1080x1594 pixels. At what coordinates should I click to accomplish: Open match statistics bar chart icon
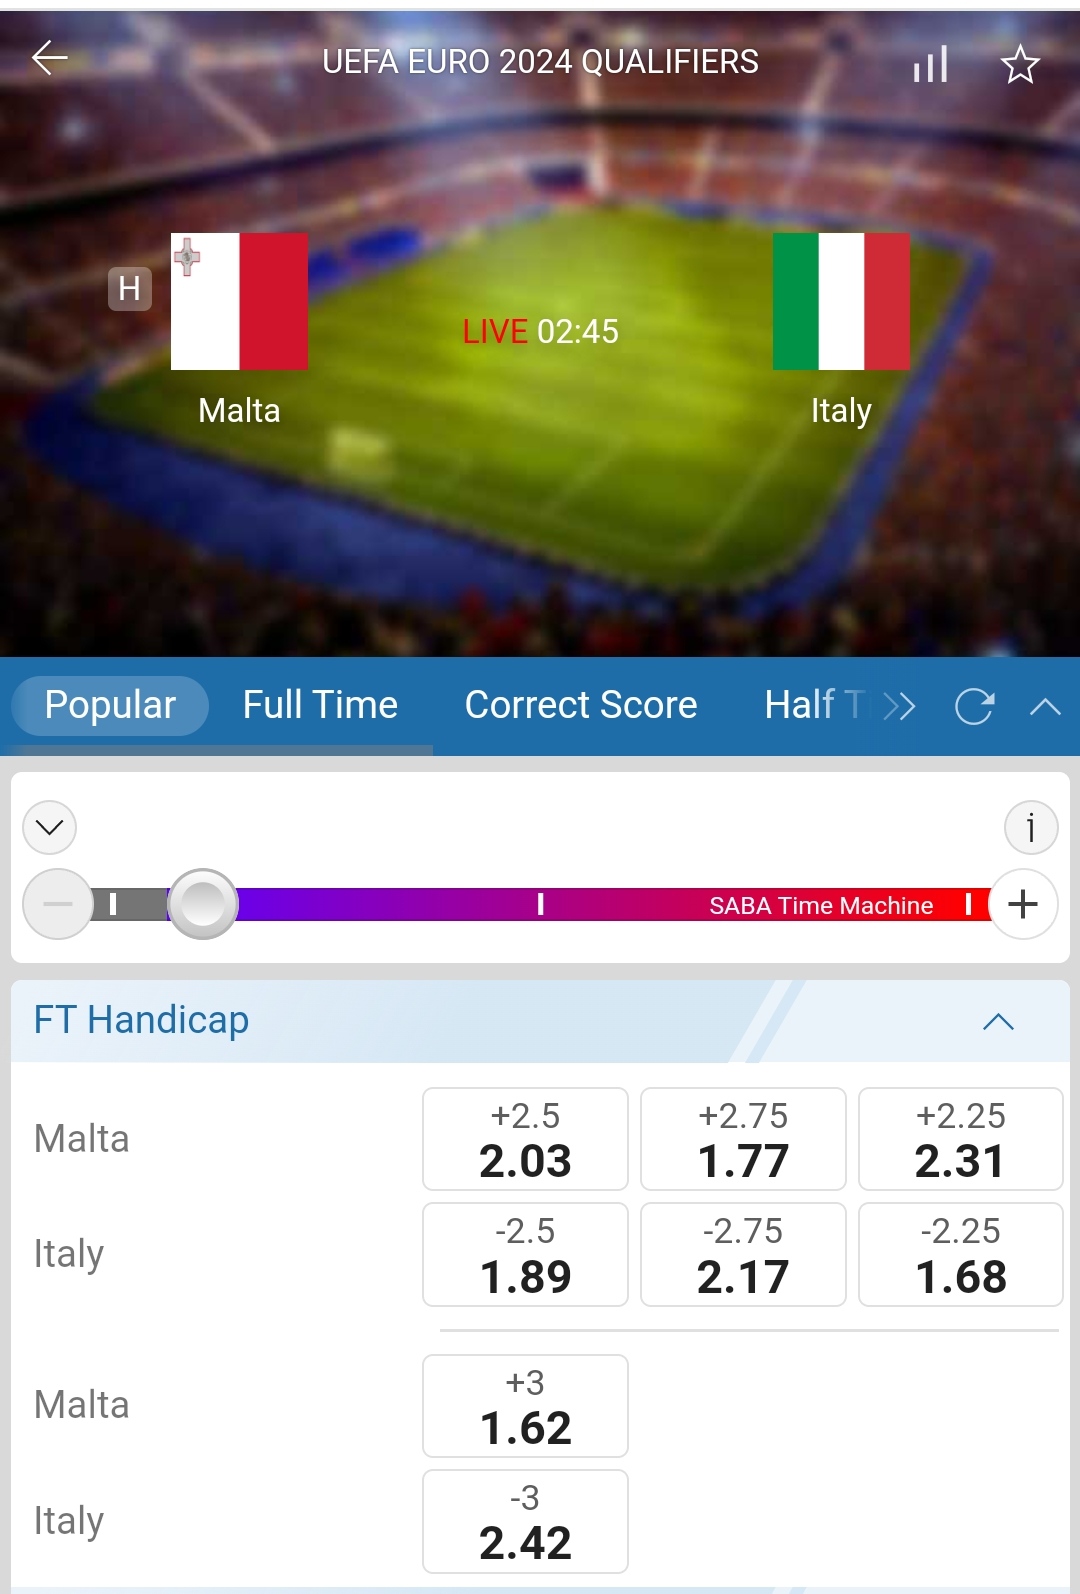[x=930, y=65]
